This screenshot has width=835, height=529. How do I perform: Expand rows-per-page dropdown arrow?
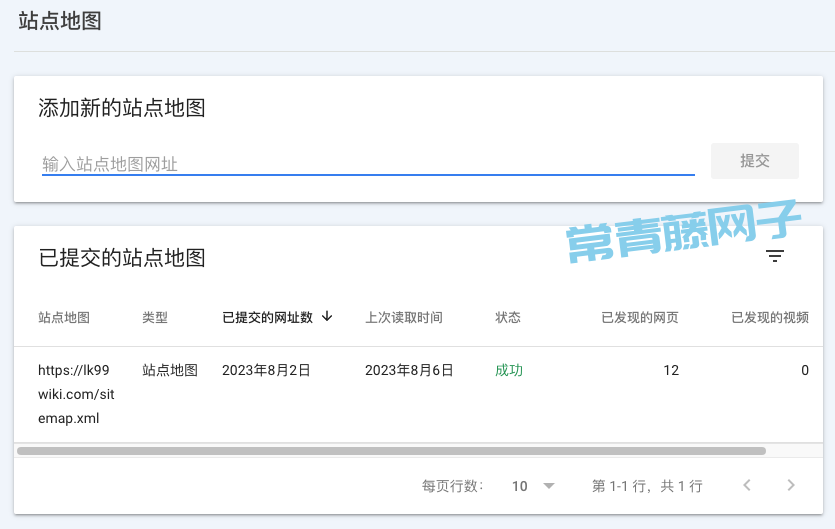coord(549,486)
